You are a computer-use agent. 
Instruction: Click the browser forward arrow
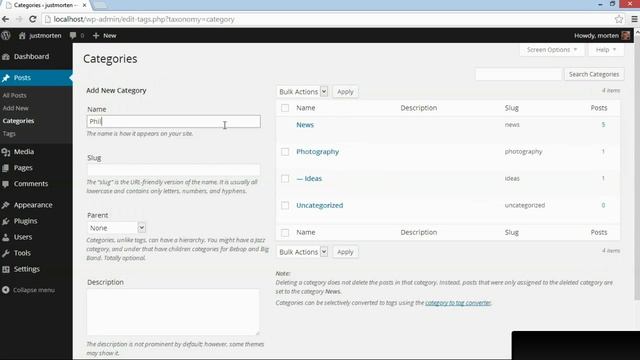click(x=19, y=19)
